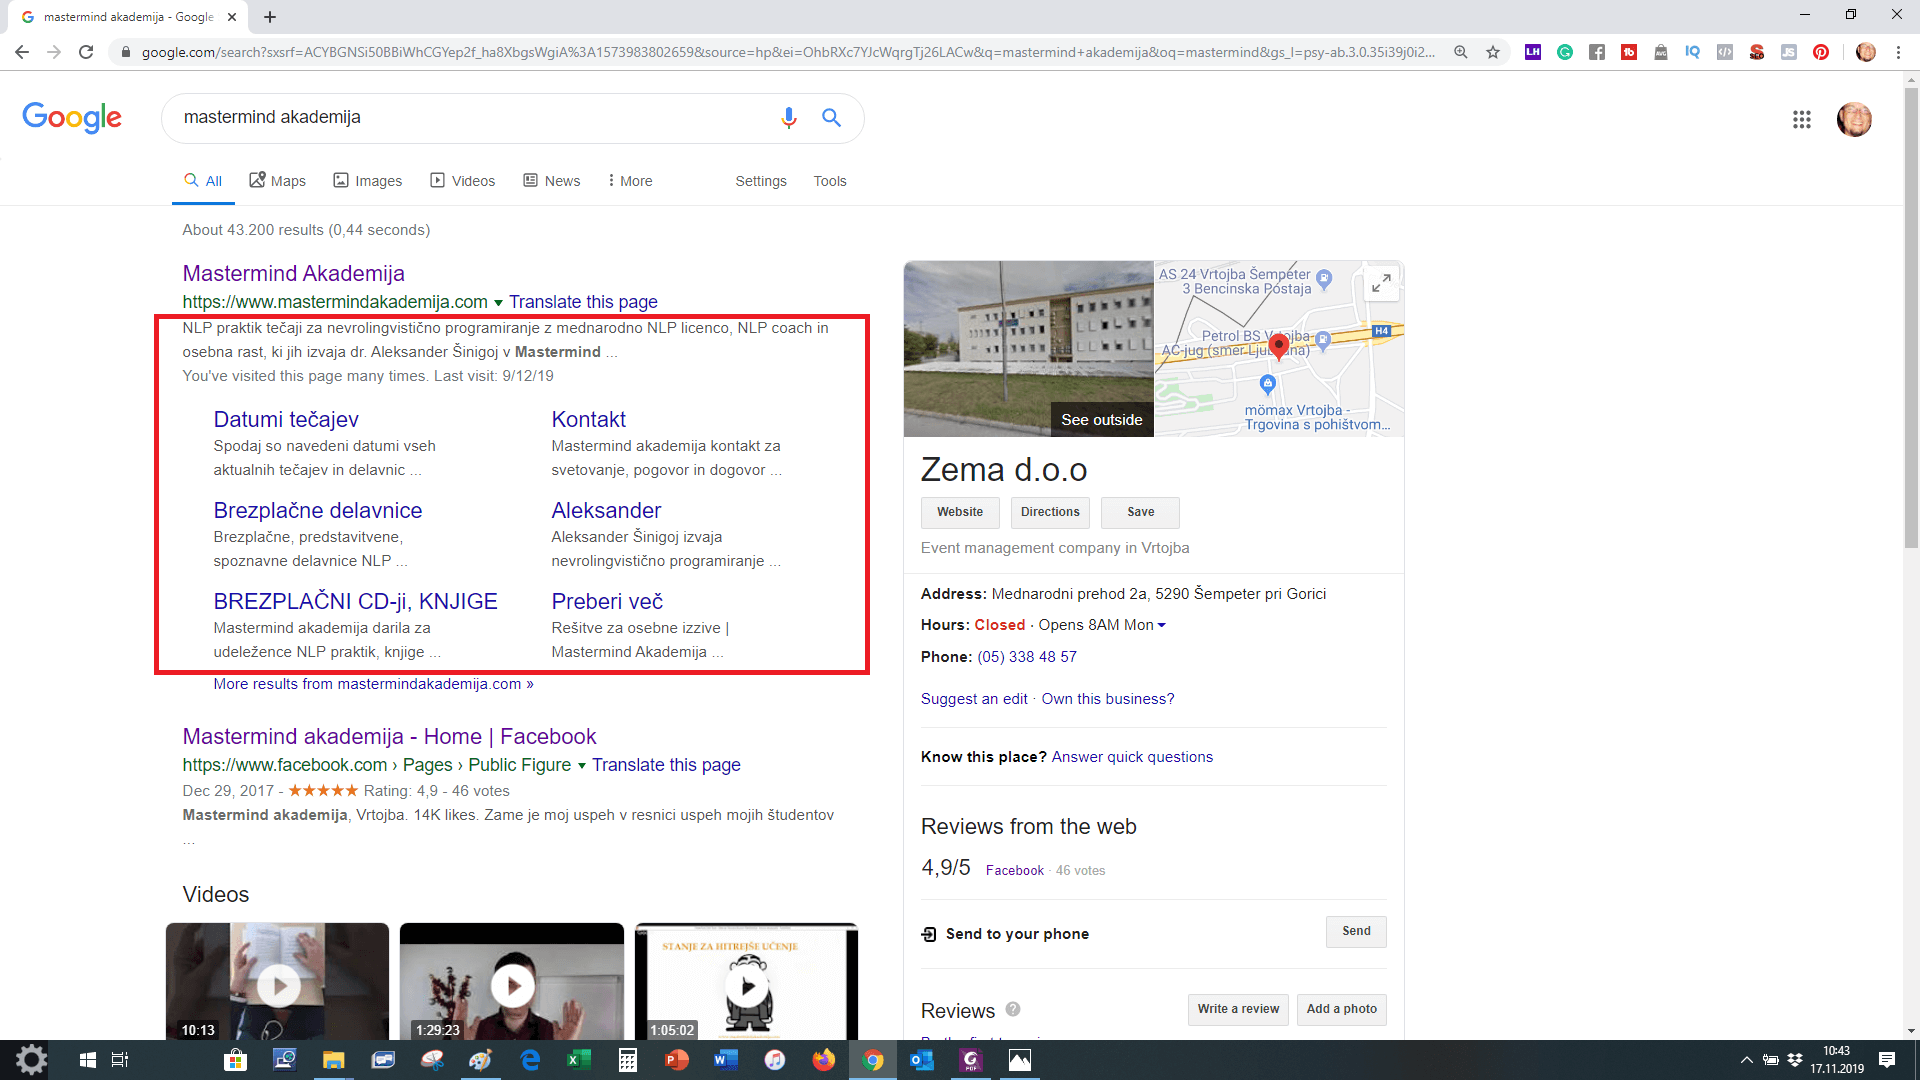Viewport: 1920px width, 1080px height.
Task: Open Chrome's three-dot menu
Action: tap(1898, 52)
